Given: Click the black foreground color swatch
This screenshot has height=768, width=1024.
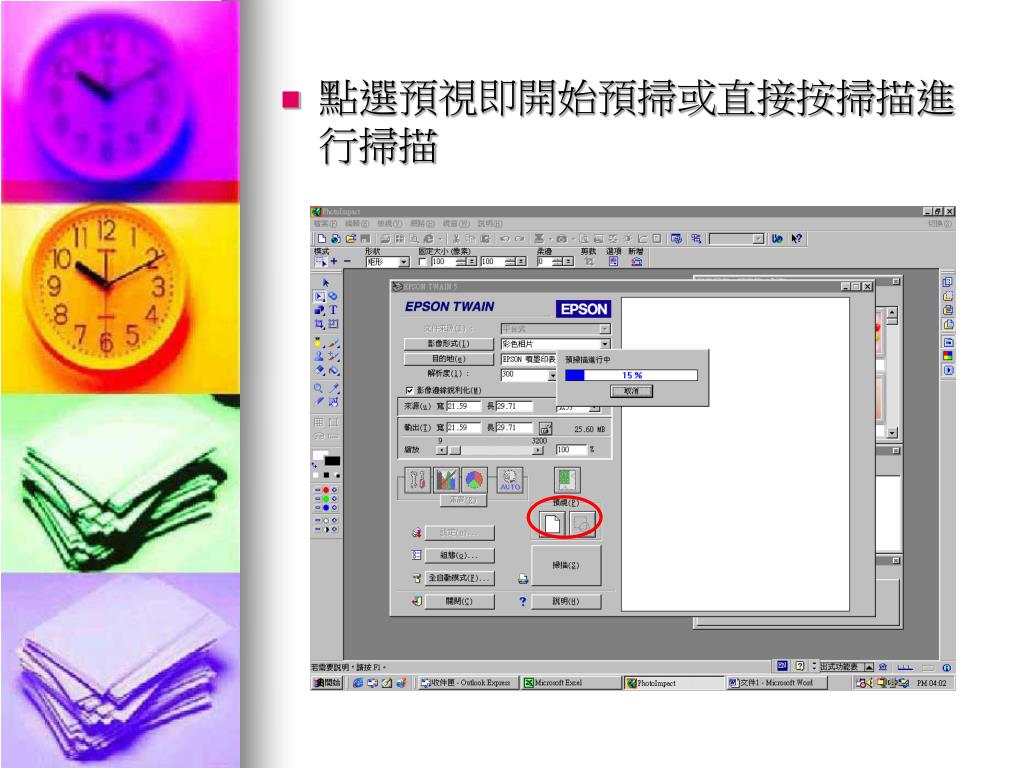Looking at the screenshot, I should [x=332, y=461].
